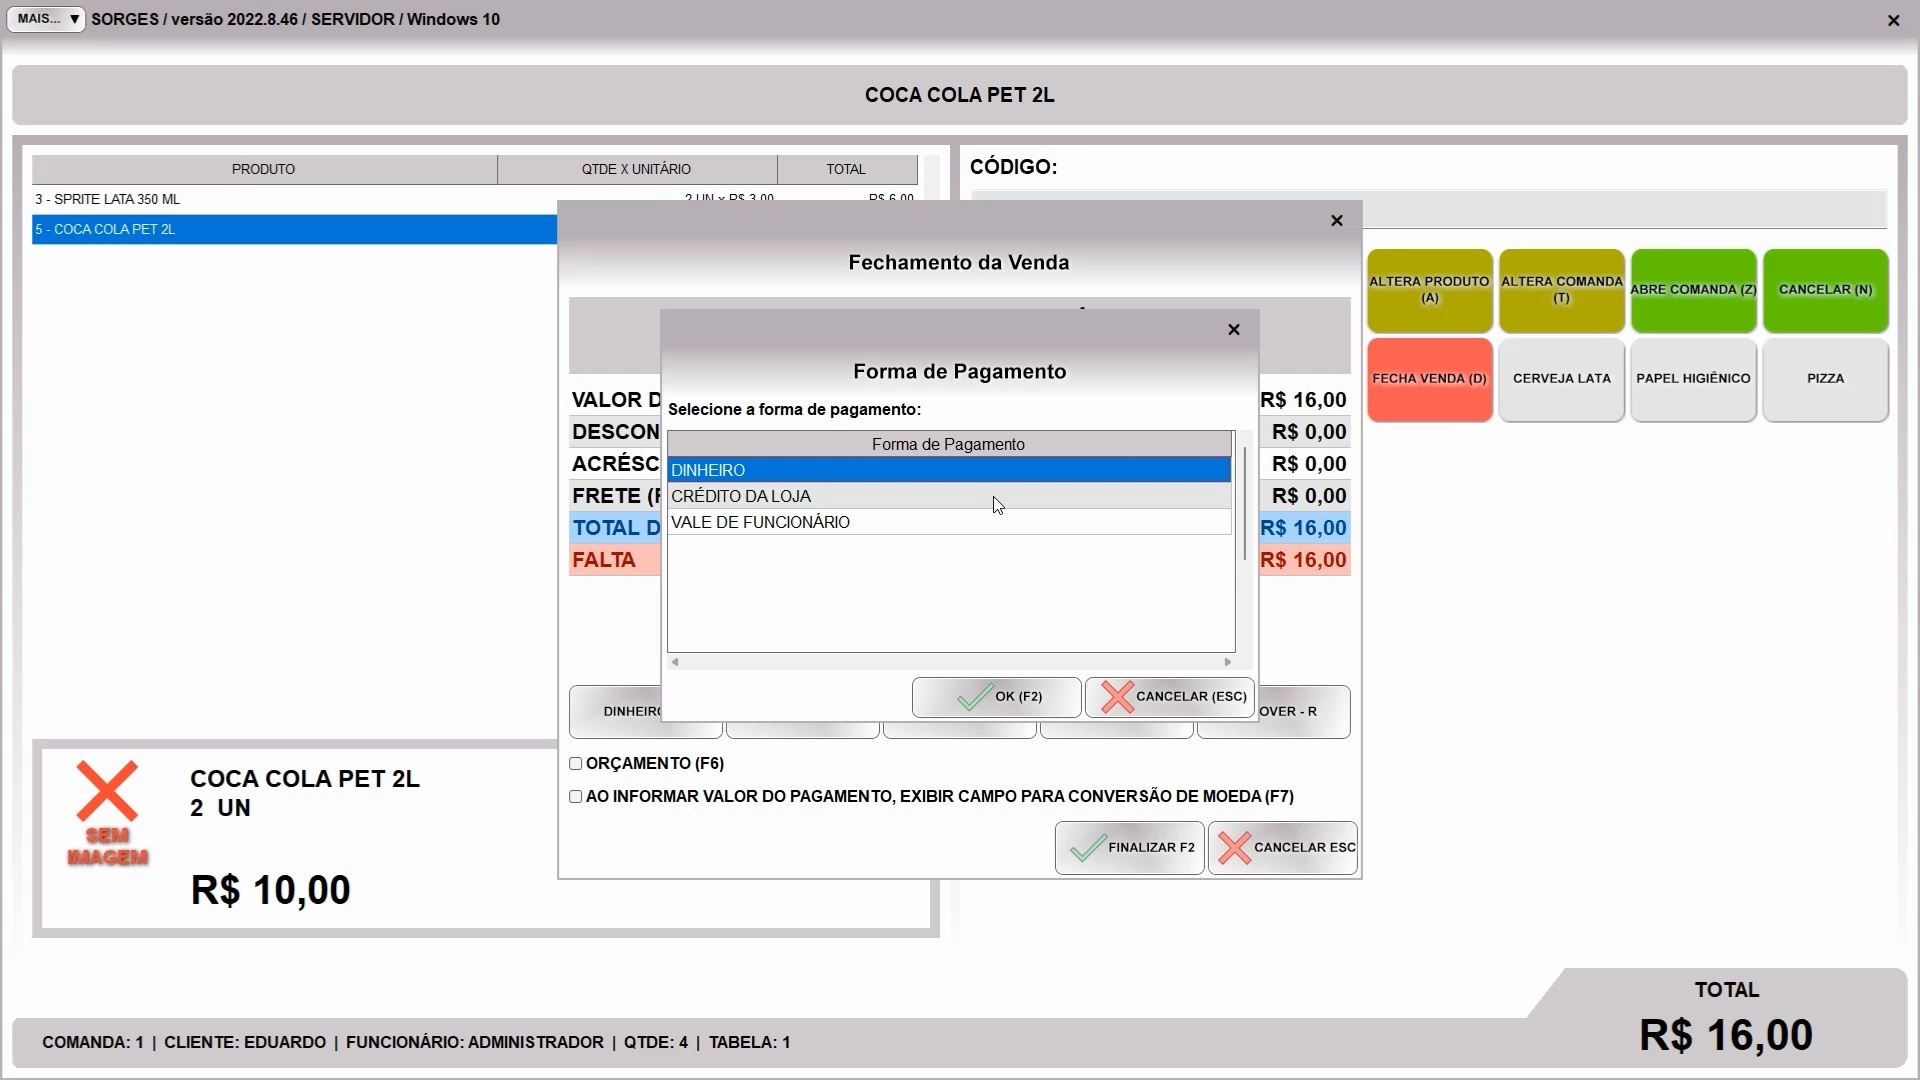Viewport: 1920px width, 1080px height.
Task: Click the Sem Imagem product placeholder
Action: click(107, 813)
